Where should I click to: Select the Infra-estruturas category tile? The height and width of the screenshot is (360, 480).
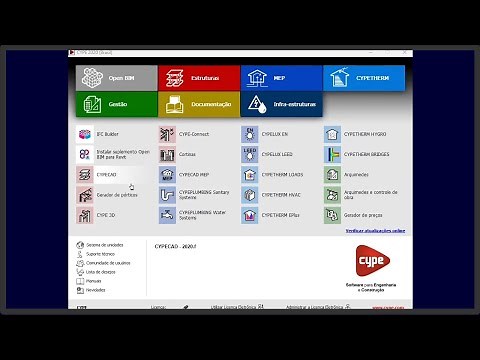click(281, 104)
